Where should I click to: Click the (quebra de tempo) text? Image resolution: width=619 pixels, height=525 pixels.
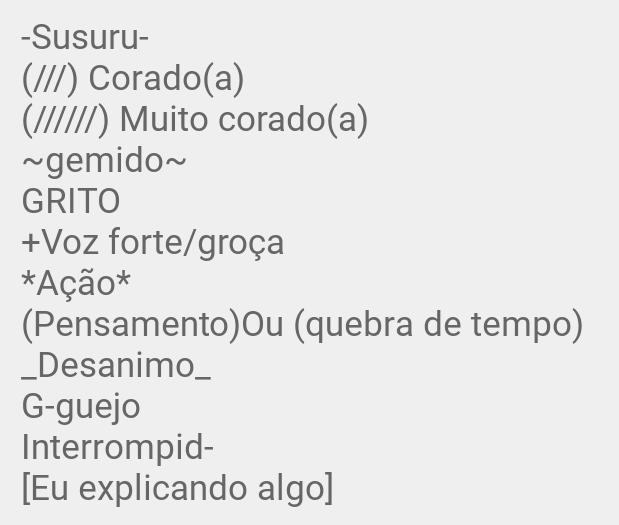pyautogui.click(x=438, y=325)
